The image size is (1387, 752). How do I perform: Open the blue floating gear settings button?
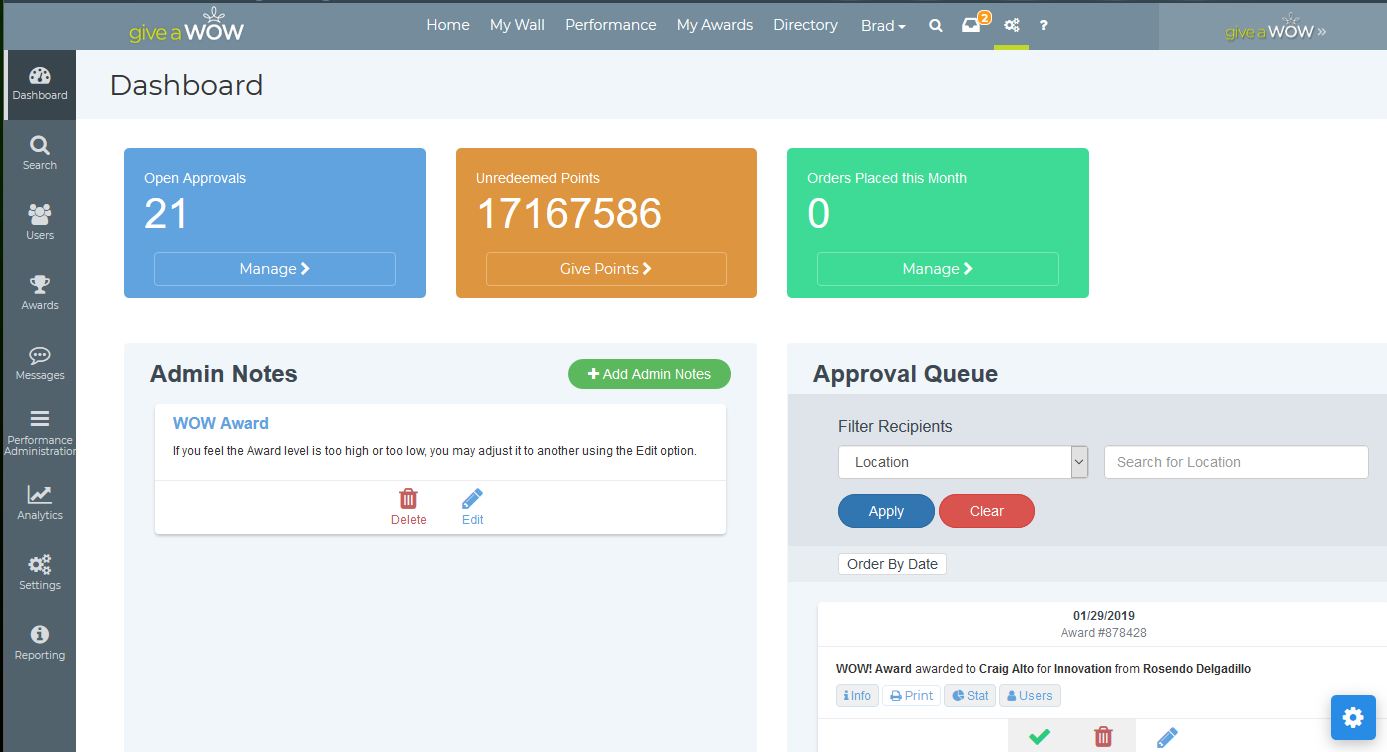tap(1353, 717)
